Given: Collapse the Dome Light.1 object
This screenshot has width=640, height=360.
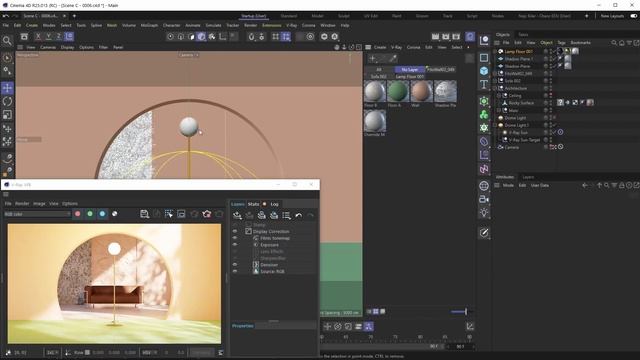Looking at the screenshot, I should click(495, 125).
